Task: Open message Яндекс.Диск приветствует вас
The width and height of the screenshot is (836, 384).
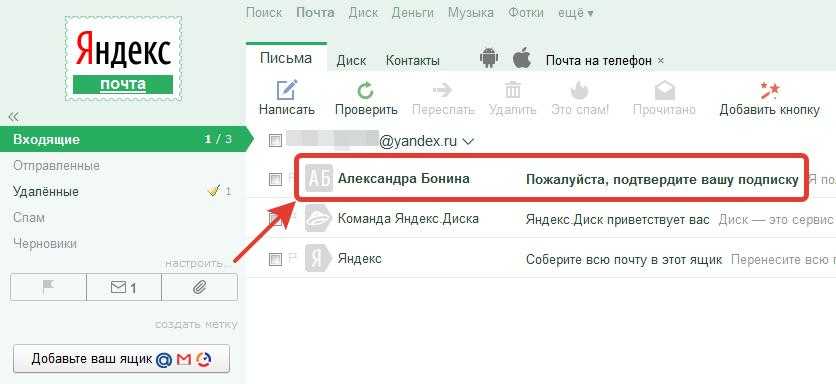Action: click(618, 219)
